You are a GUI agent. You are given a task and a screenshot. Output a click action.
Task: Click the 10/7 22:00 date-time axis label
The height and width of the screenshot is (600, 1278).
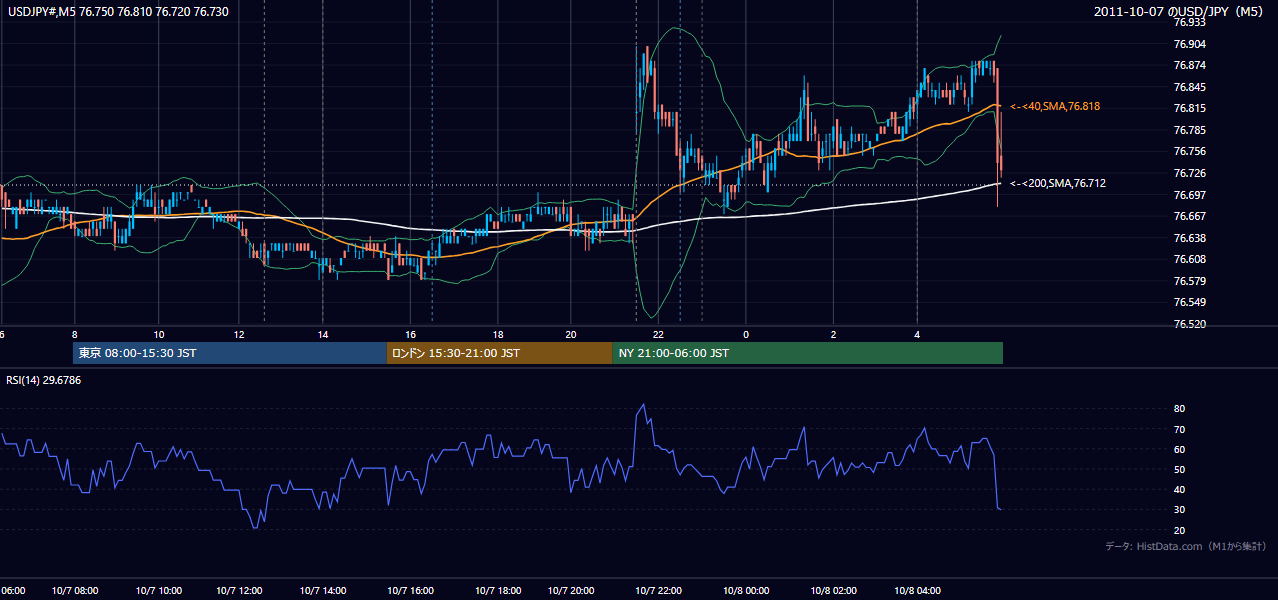658,591
